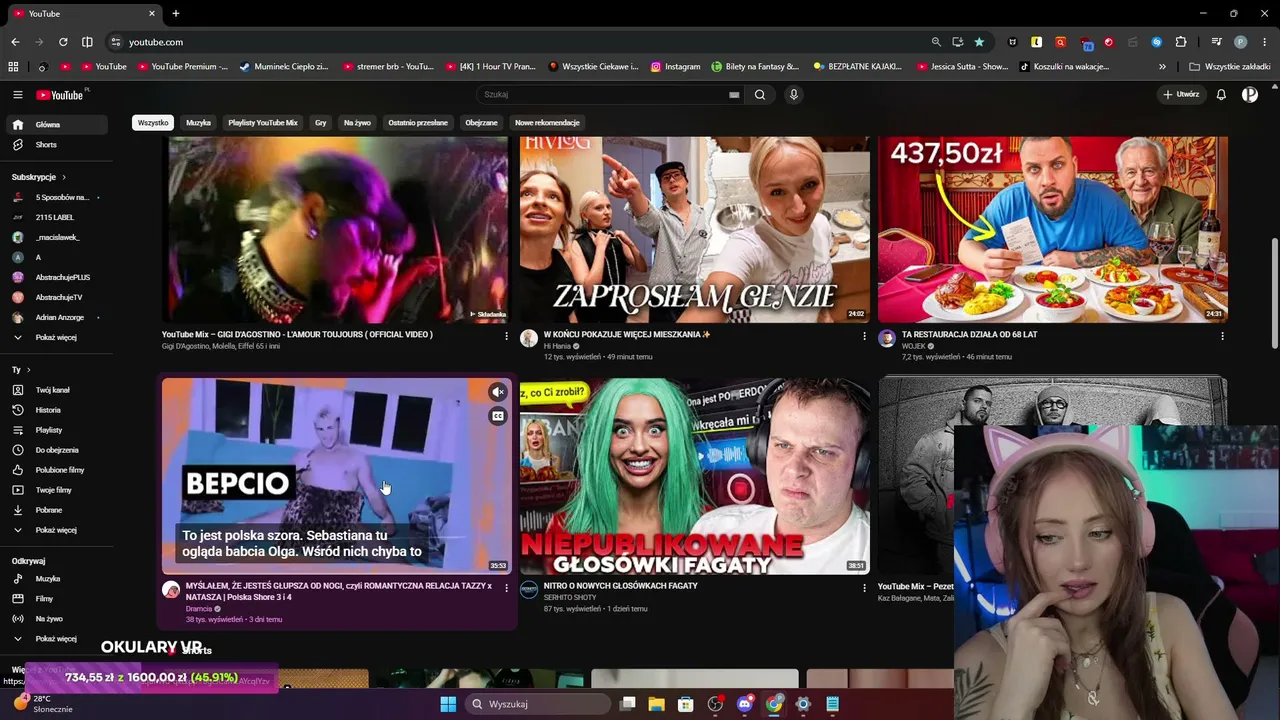Select the Obejrzane filter chip
This screenshot has height=720, width=1280.
pyautogui.click(x=481, y=123)
